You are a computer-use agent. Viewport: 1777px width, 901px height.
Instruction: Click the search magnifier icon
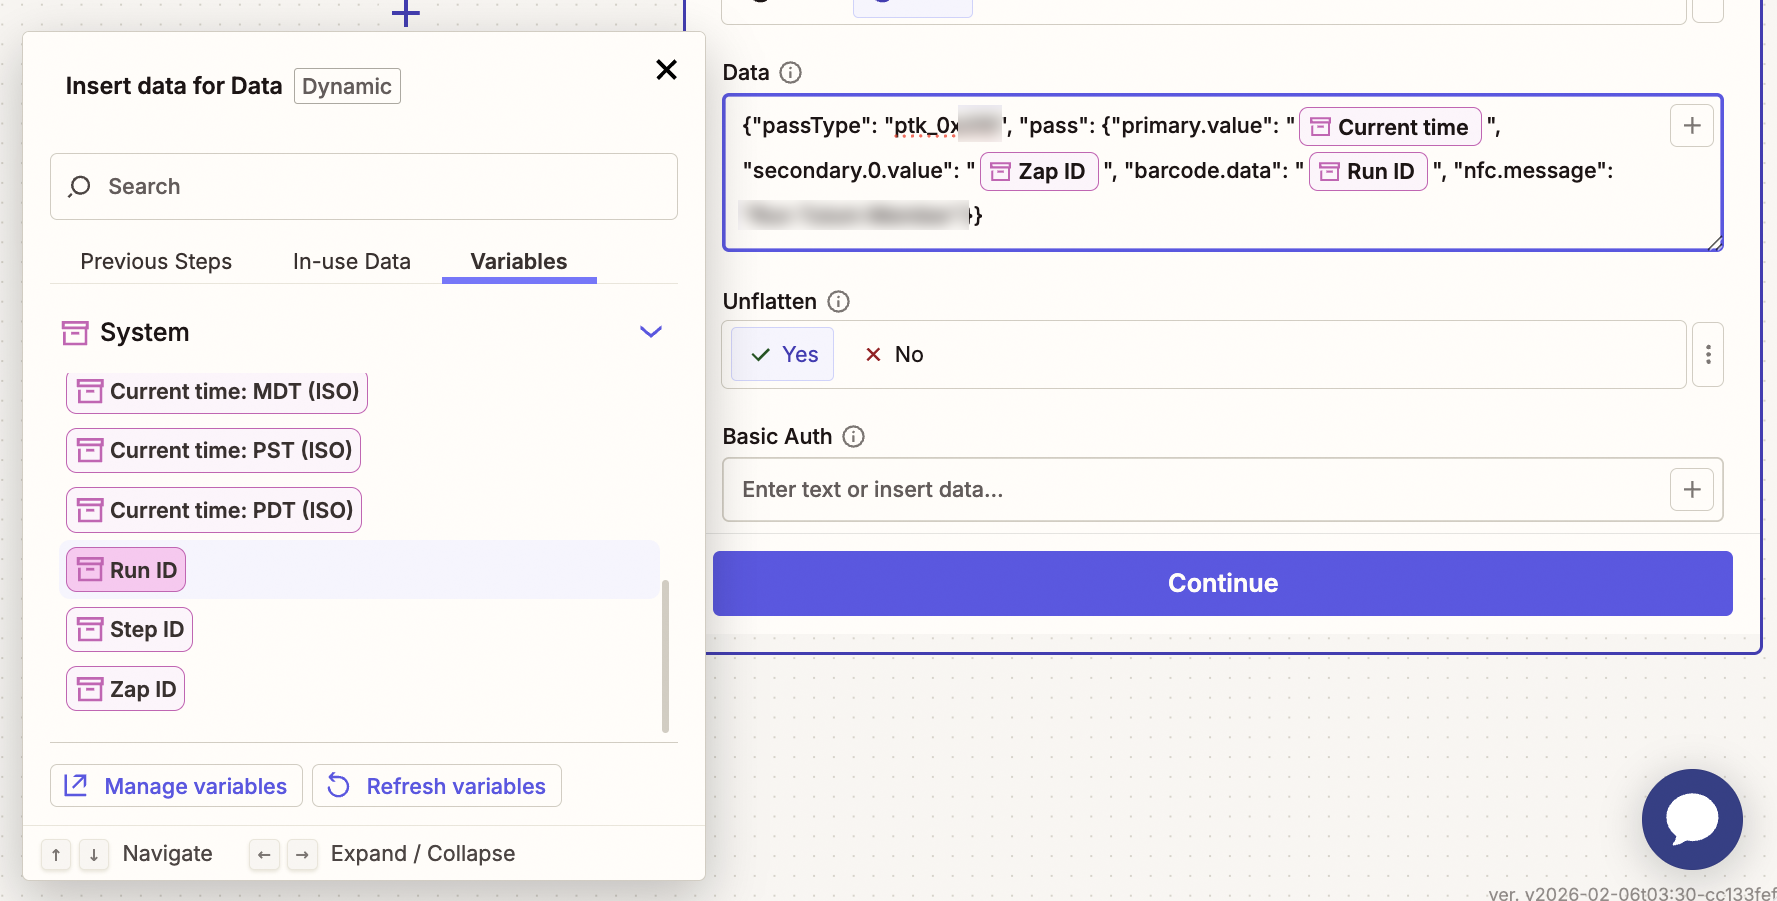point(79,186)
